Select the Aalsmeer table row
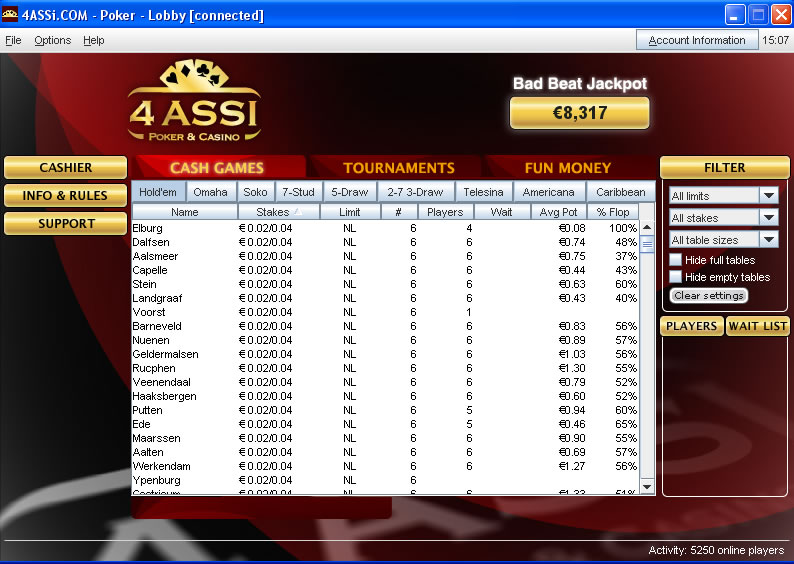 tap(385, 256)
